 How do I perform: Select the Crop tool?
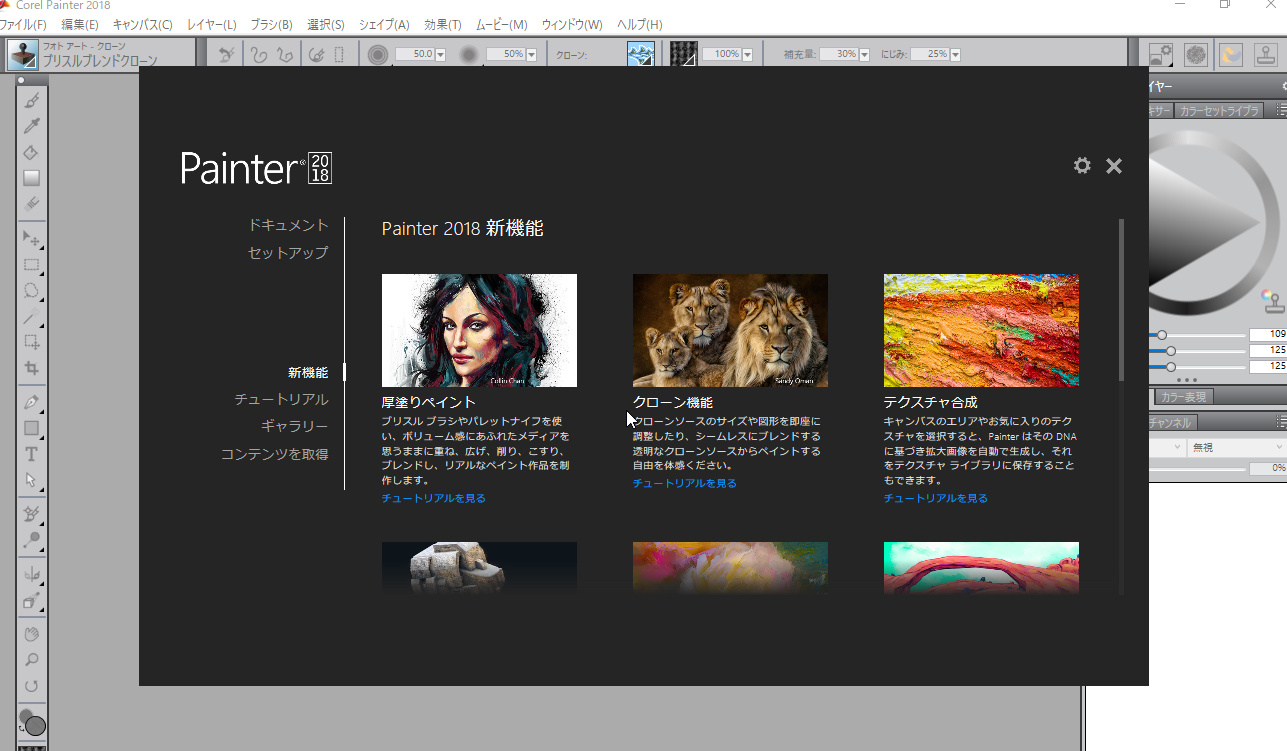31,369
